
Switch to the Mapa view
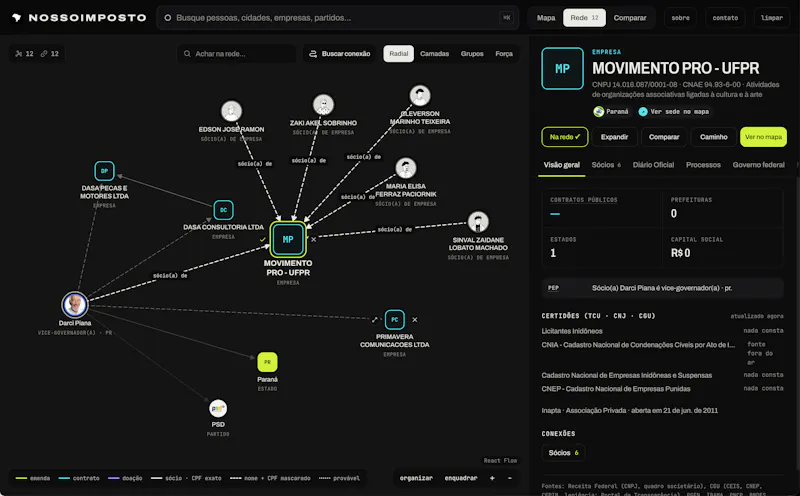pos(545,18)
